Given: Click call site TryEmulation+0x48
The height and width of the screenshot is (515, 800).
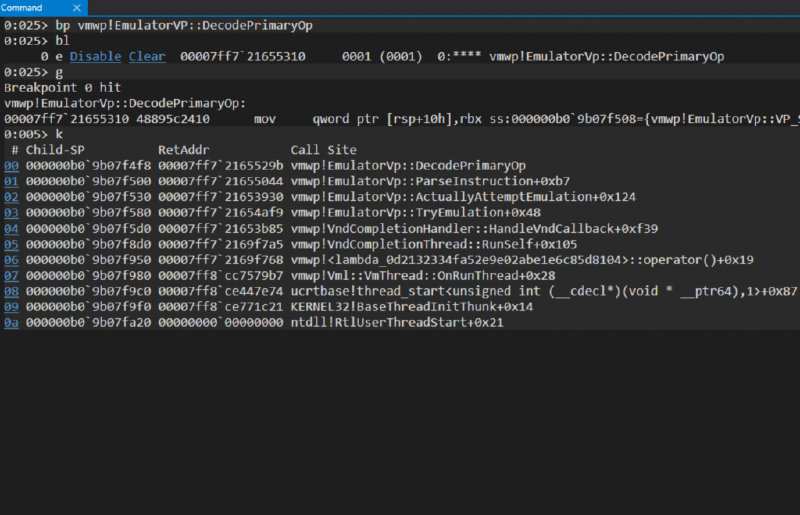Looking at the screenshot, I should [415, 212].
